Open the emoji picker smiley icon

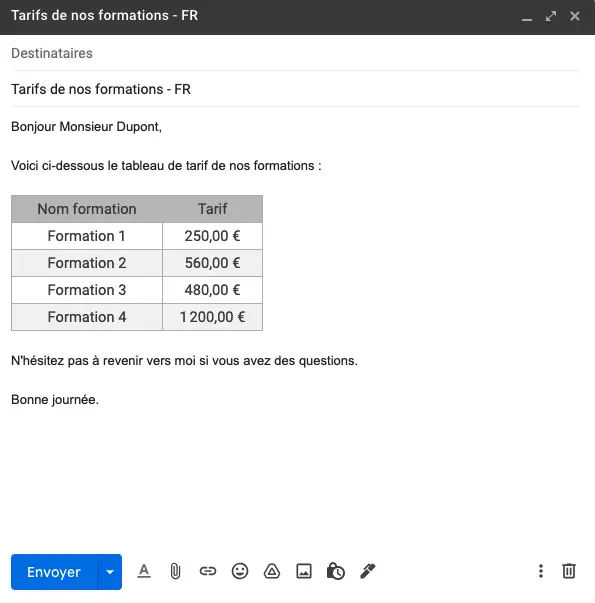click(240, 571)
